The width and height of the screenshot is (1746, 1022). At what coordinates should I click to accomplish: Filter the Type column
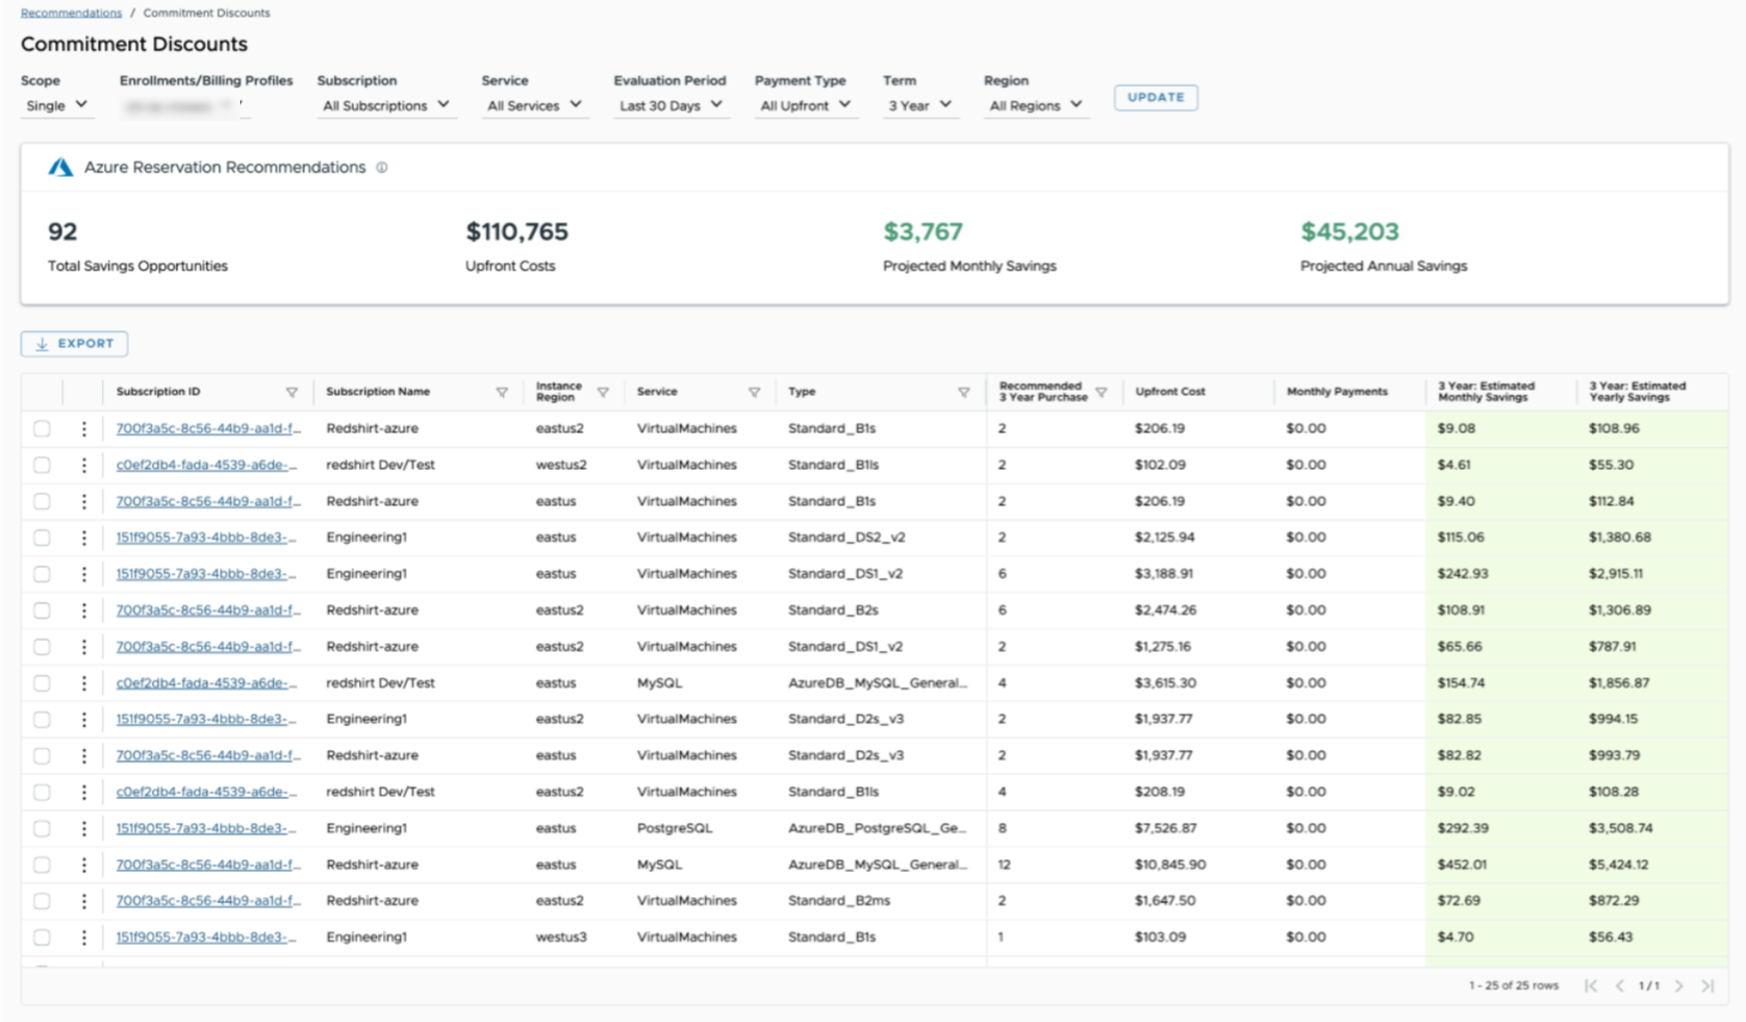pyautogui.click(x=964, y=392)
